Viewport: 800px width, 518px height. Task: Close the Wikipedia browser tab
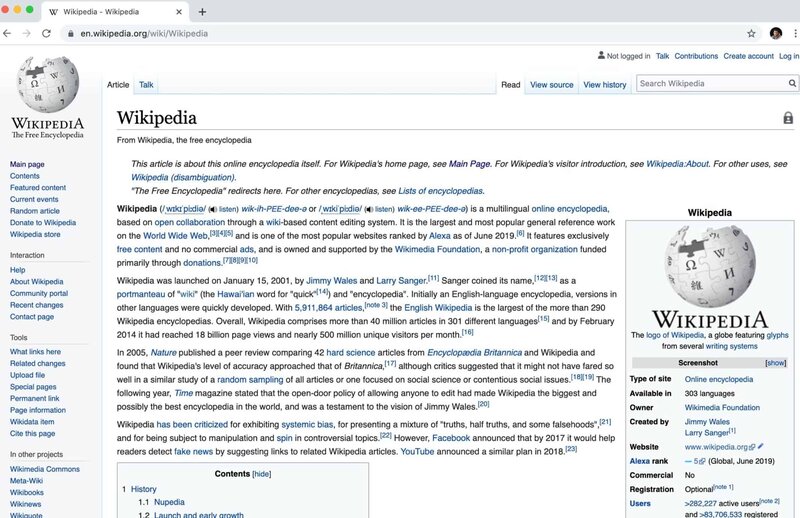pos(179,12)
